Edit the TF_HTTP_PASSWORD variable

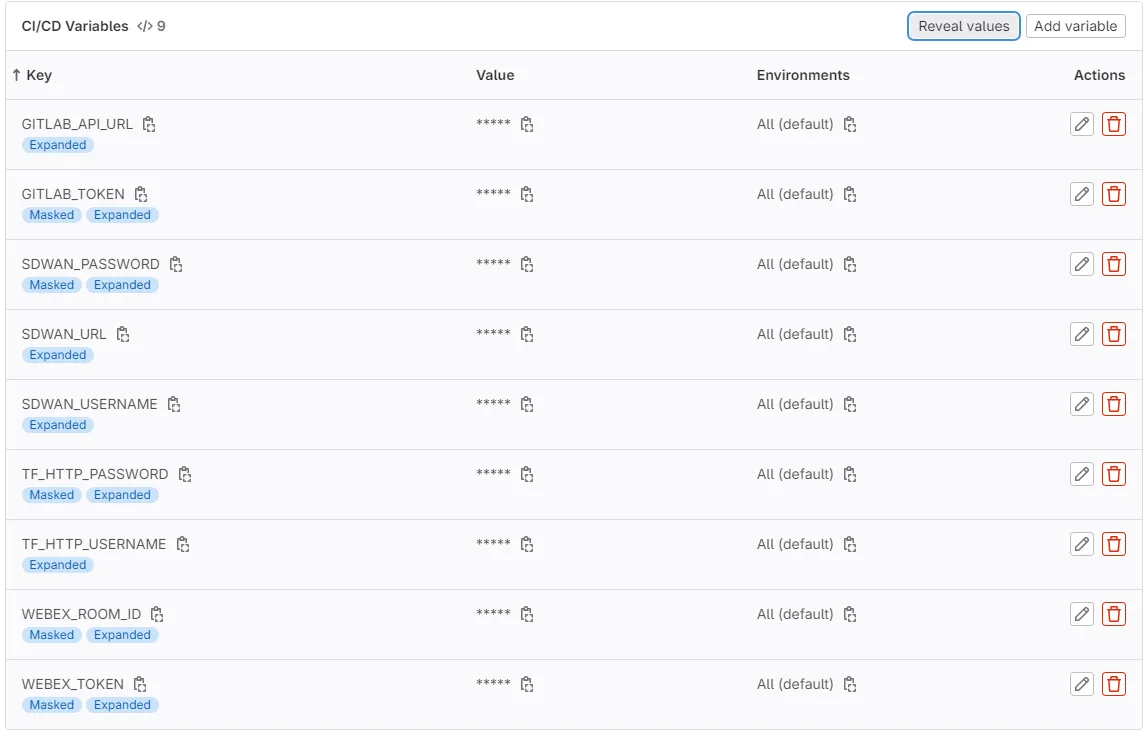(1081, 474)
